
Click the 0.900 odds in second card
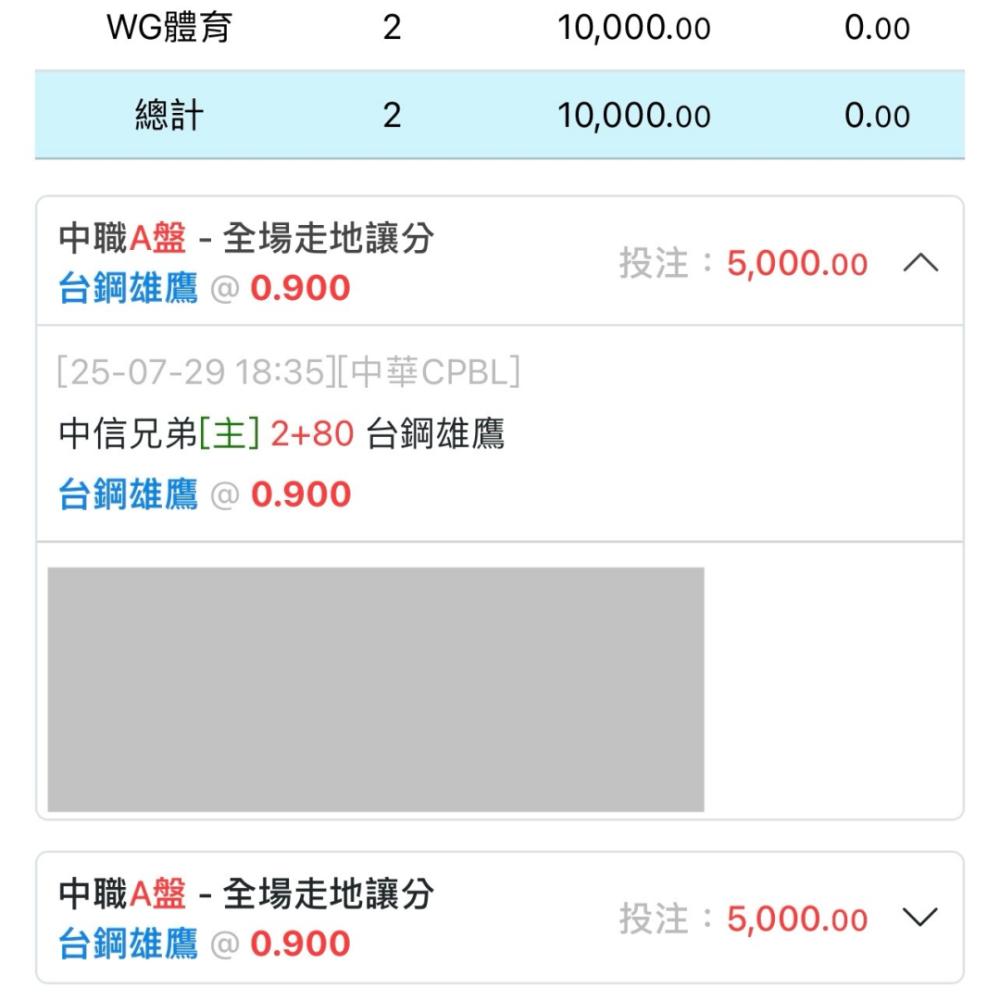tap(300, 943)
